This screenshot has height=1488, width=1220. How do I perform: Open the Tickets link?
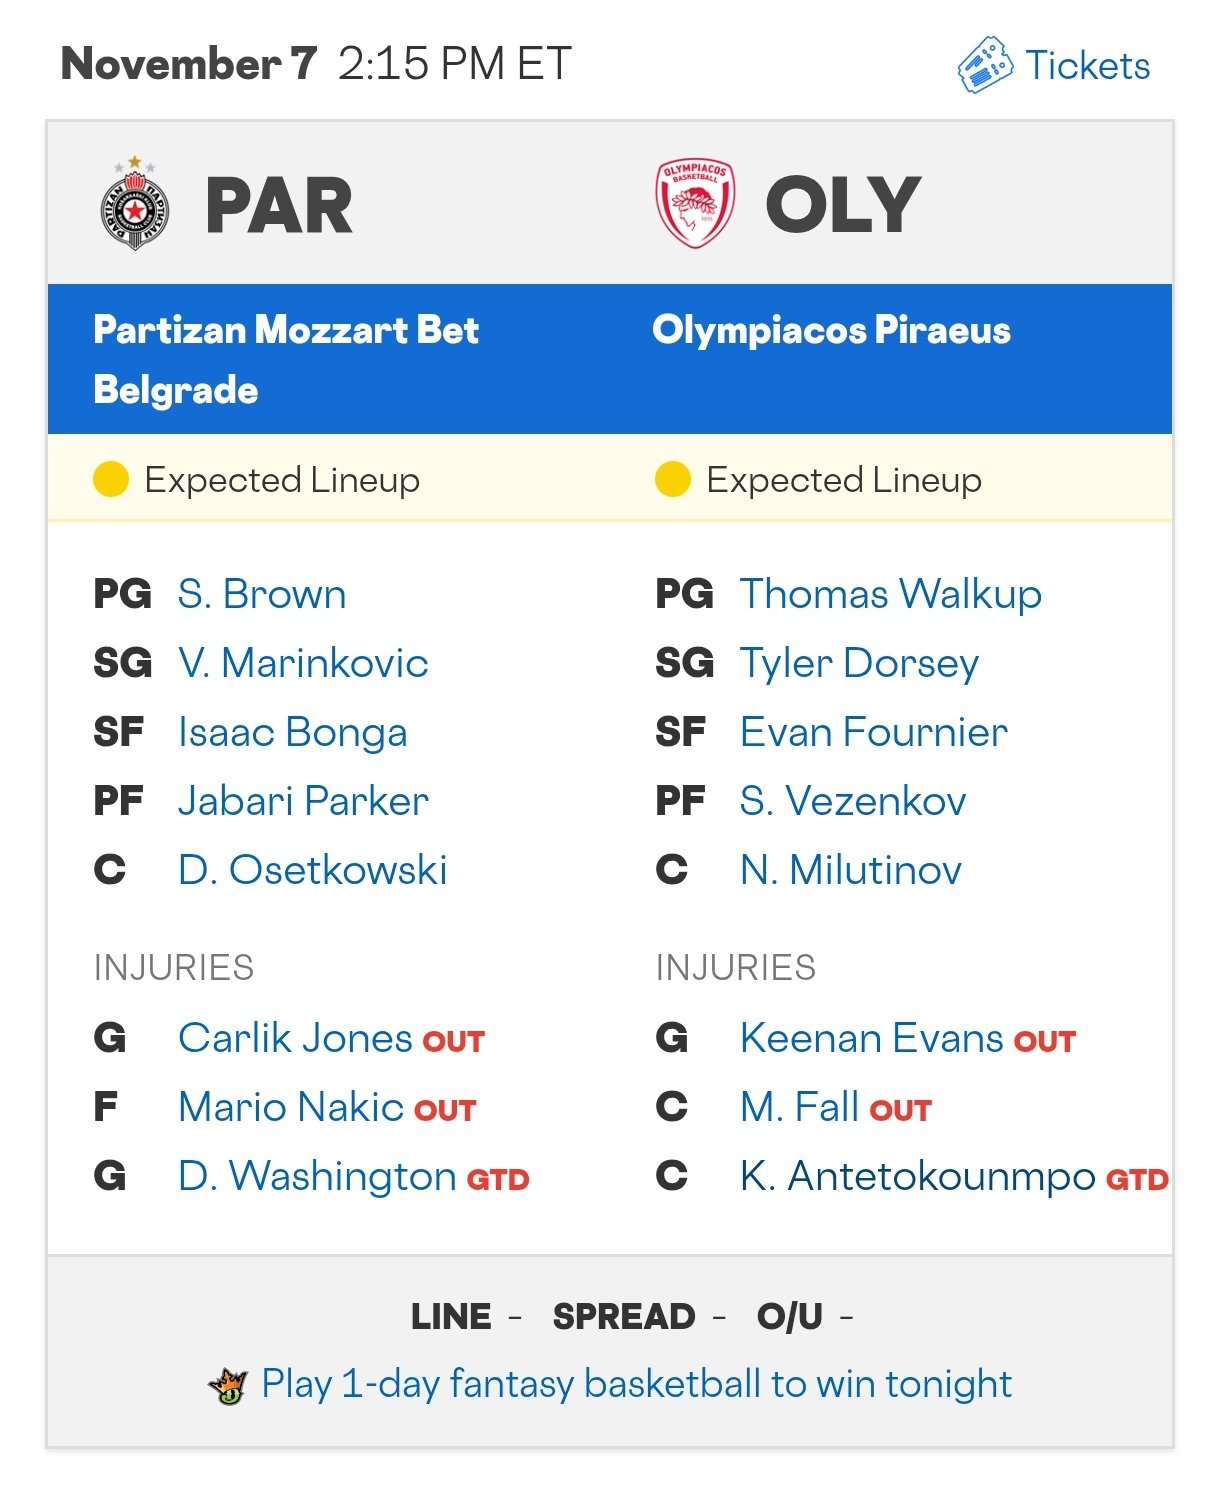(x=1087, y=65)
